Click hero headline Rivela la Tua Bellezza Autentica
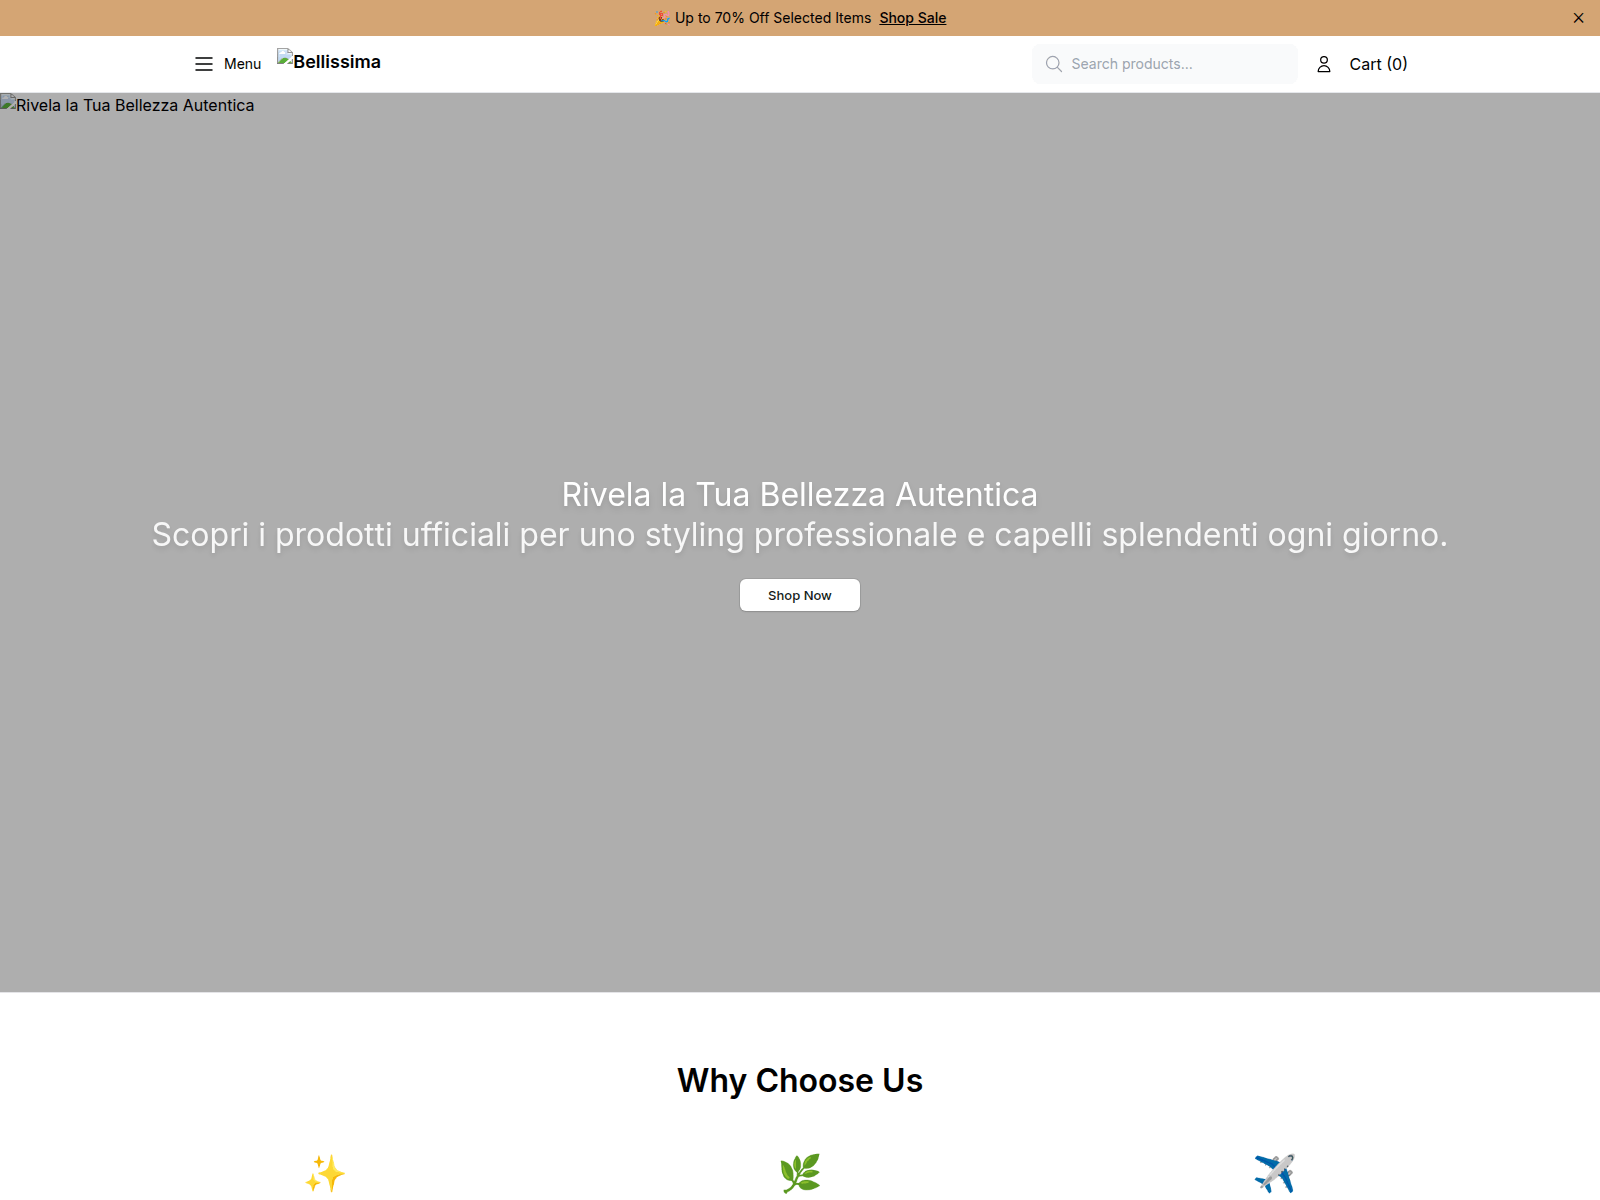The width and height of the screenshot is (1600, 1200). click(800, 495)
